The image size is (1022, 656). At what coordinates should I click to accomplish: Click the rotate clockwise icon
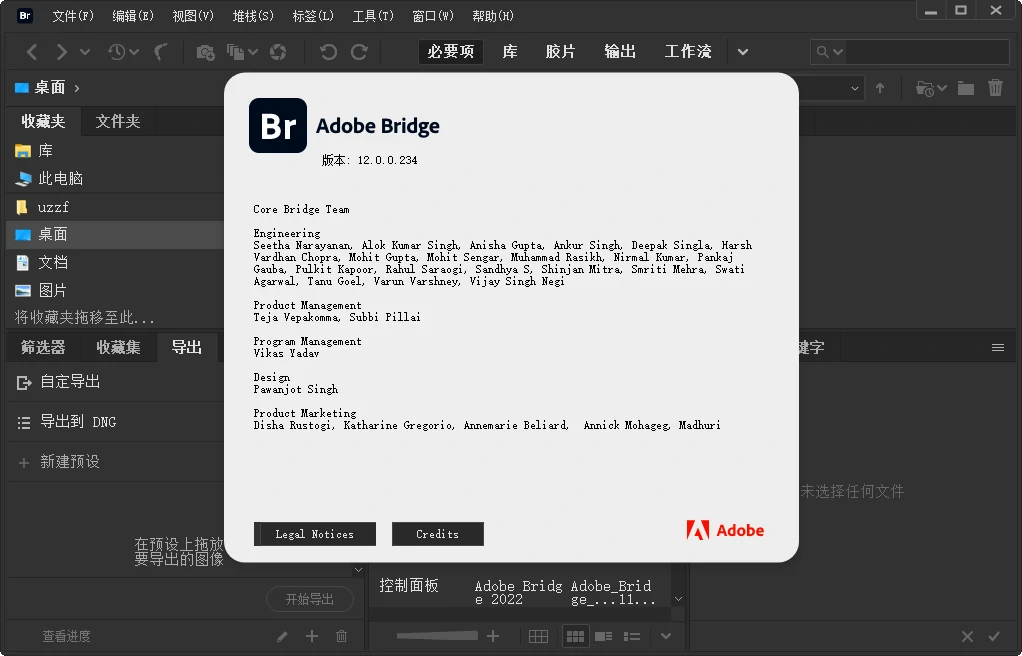(359, 52)
